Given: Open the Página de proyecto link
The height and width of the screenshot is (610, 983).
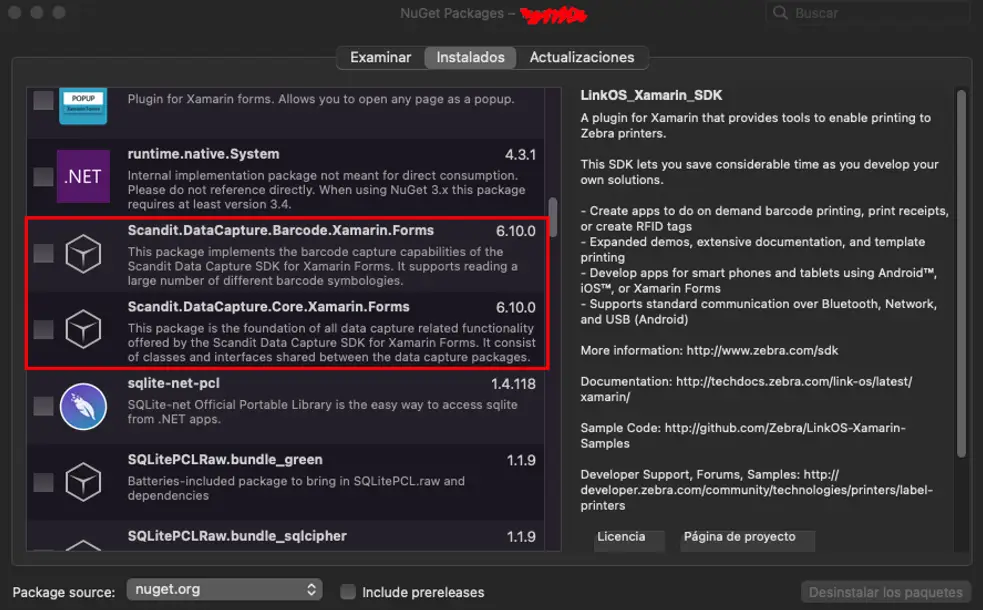Looking at the screenshot, I should tap(740, 538).
